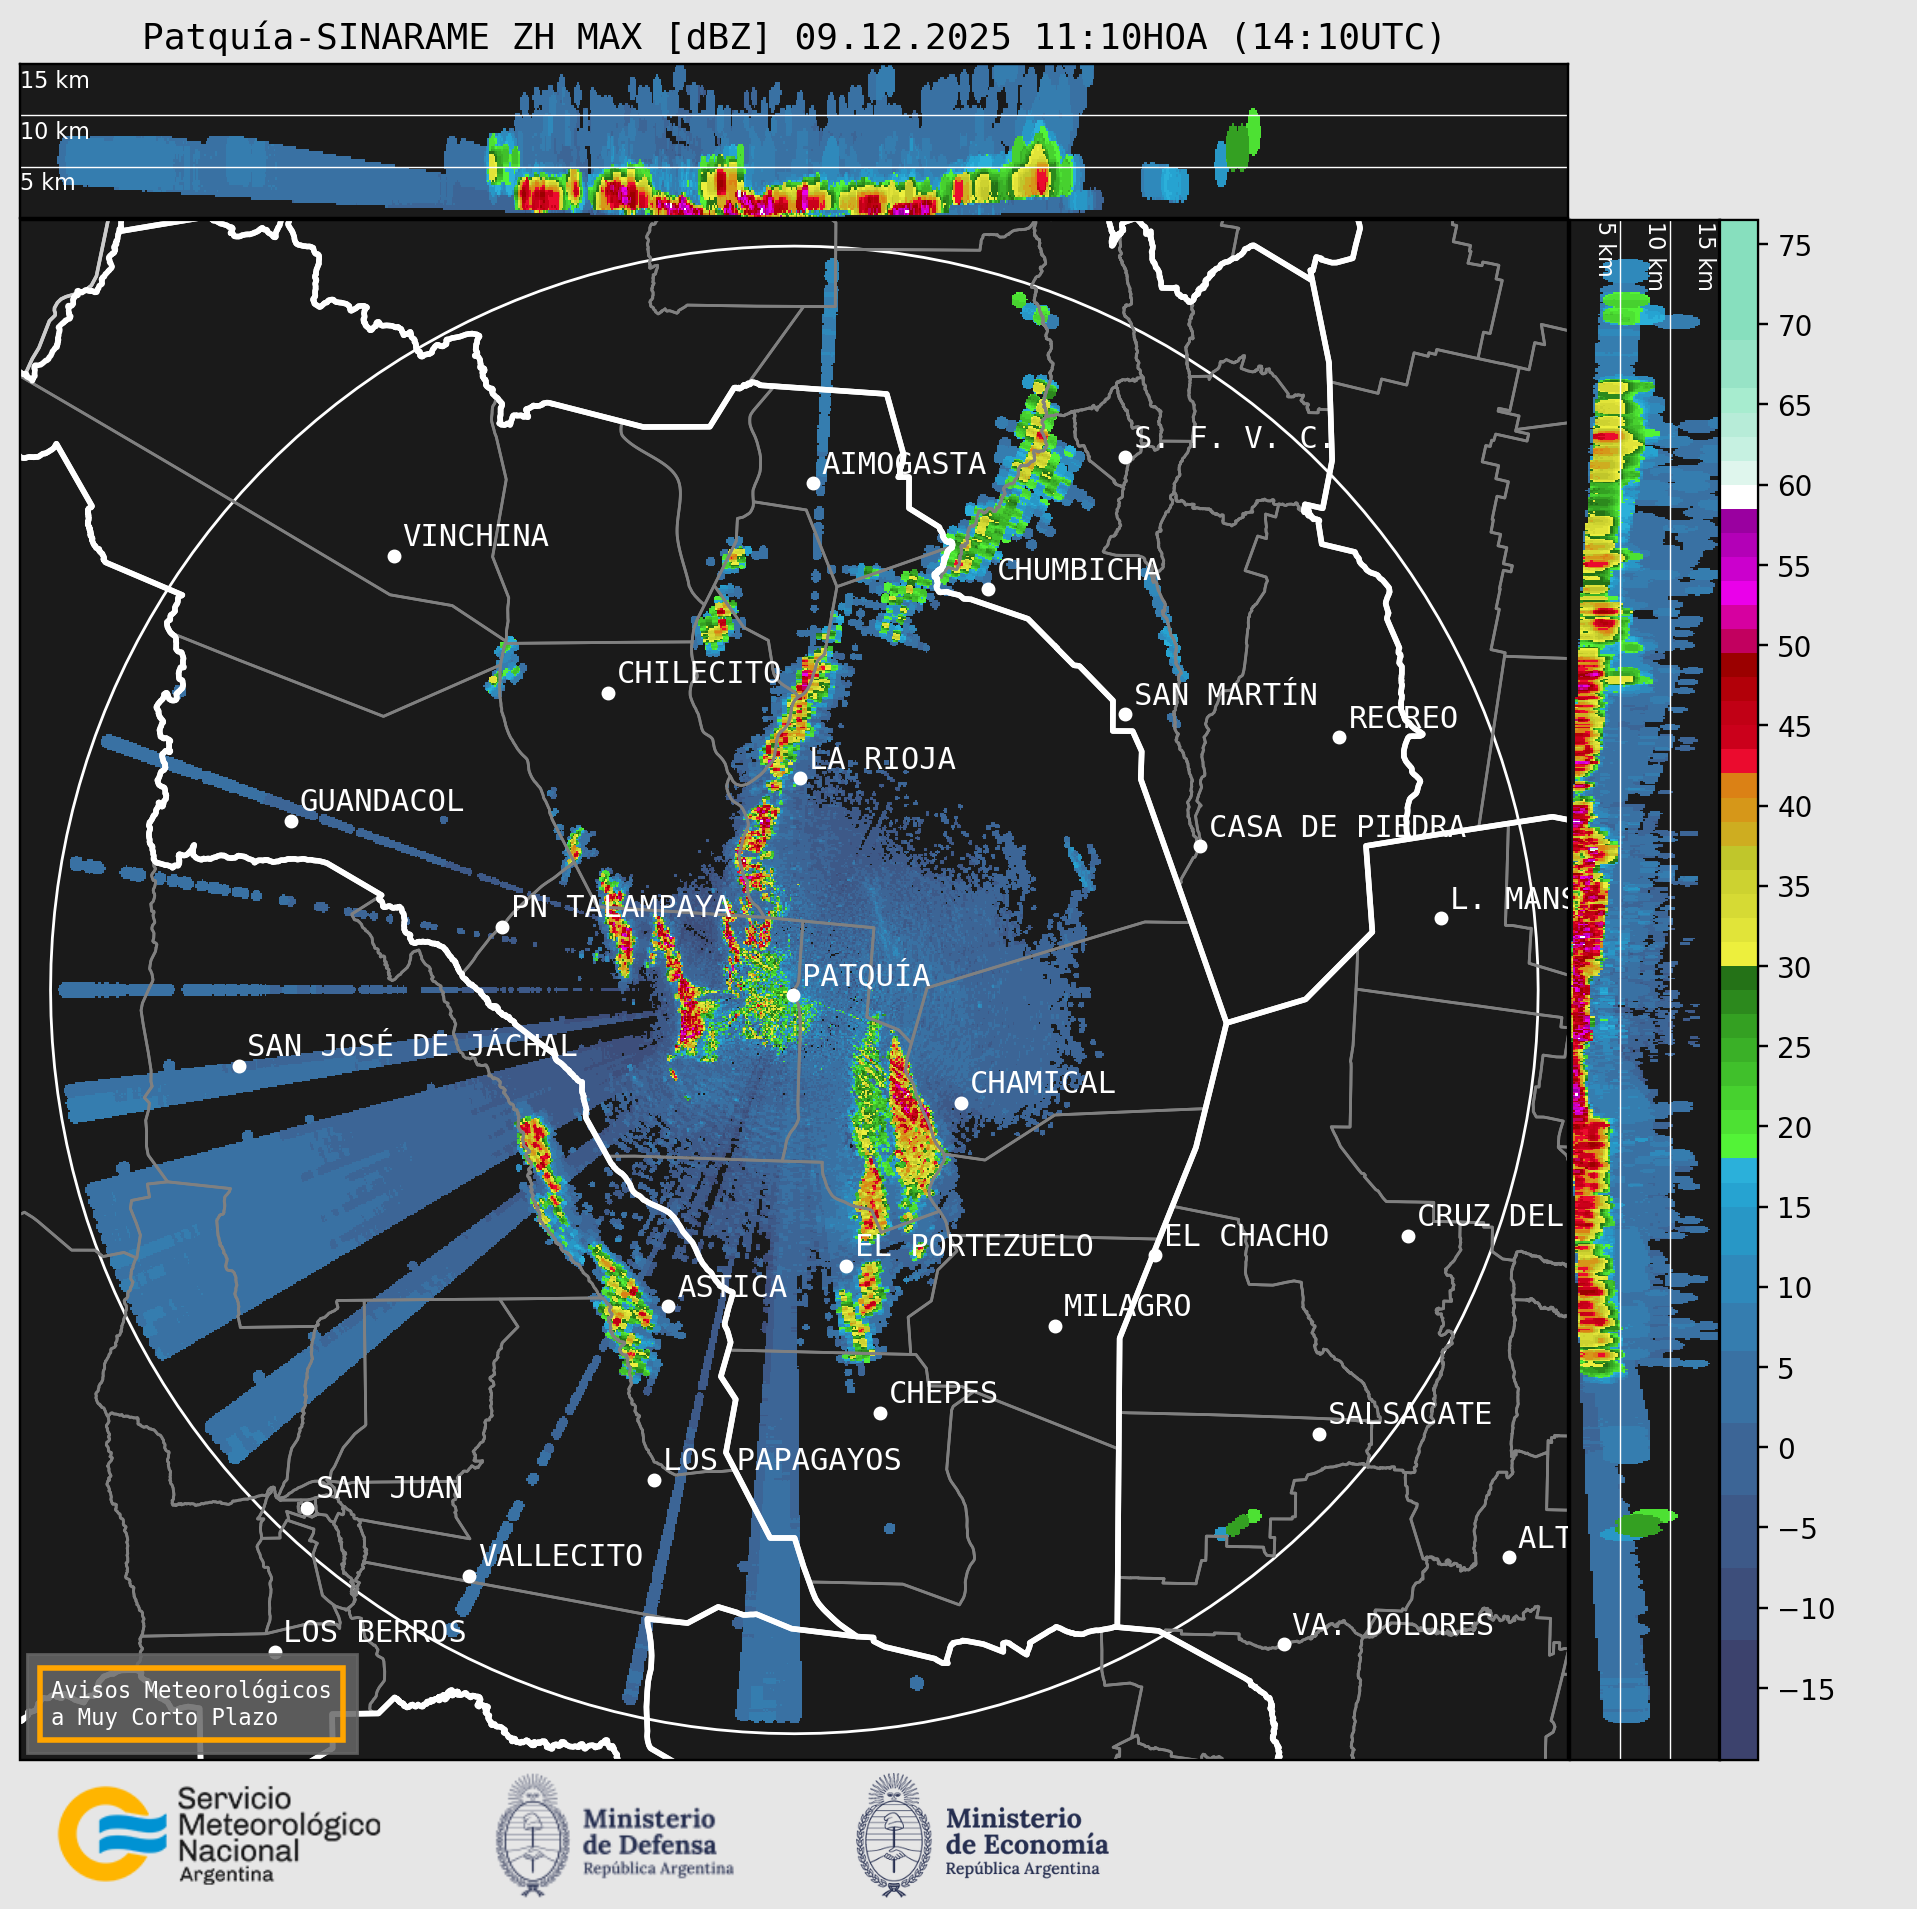The width and height of the screenshot is (1917, 1909).
Task: Click "5 km" label in top cross-section
Action: pos(48,182)
